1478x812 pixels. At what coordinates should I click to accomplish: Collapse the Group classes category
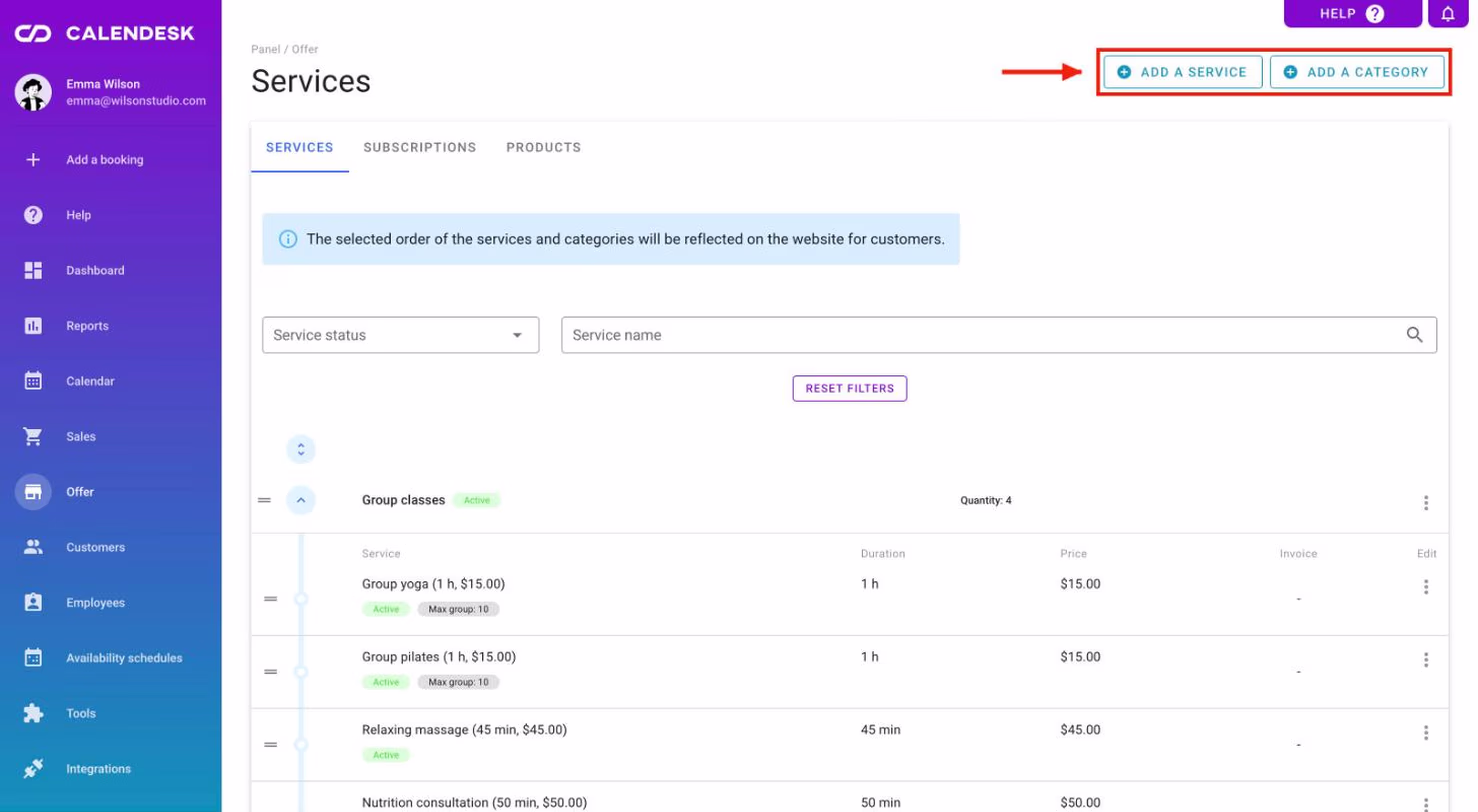tap(301, 500)
